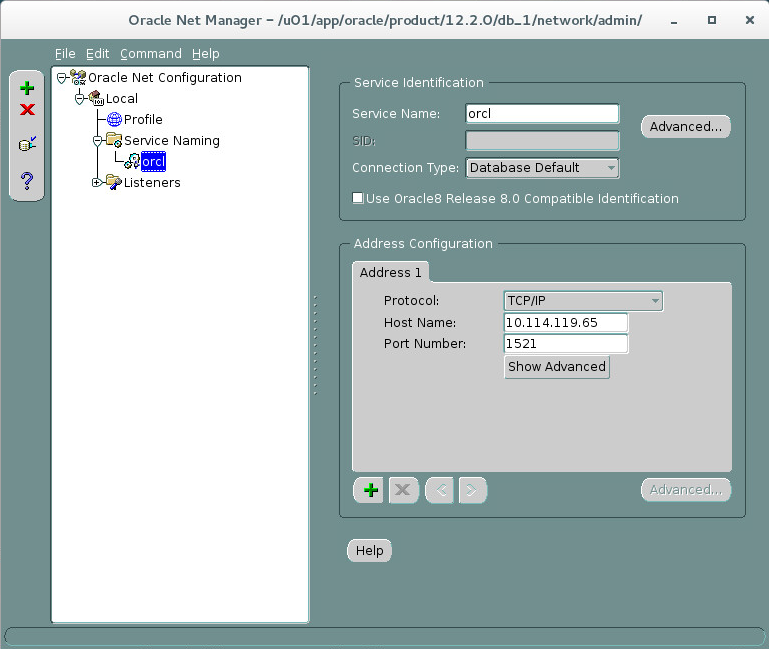
Task: Open the File menu
Action: tap(65, 53)
